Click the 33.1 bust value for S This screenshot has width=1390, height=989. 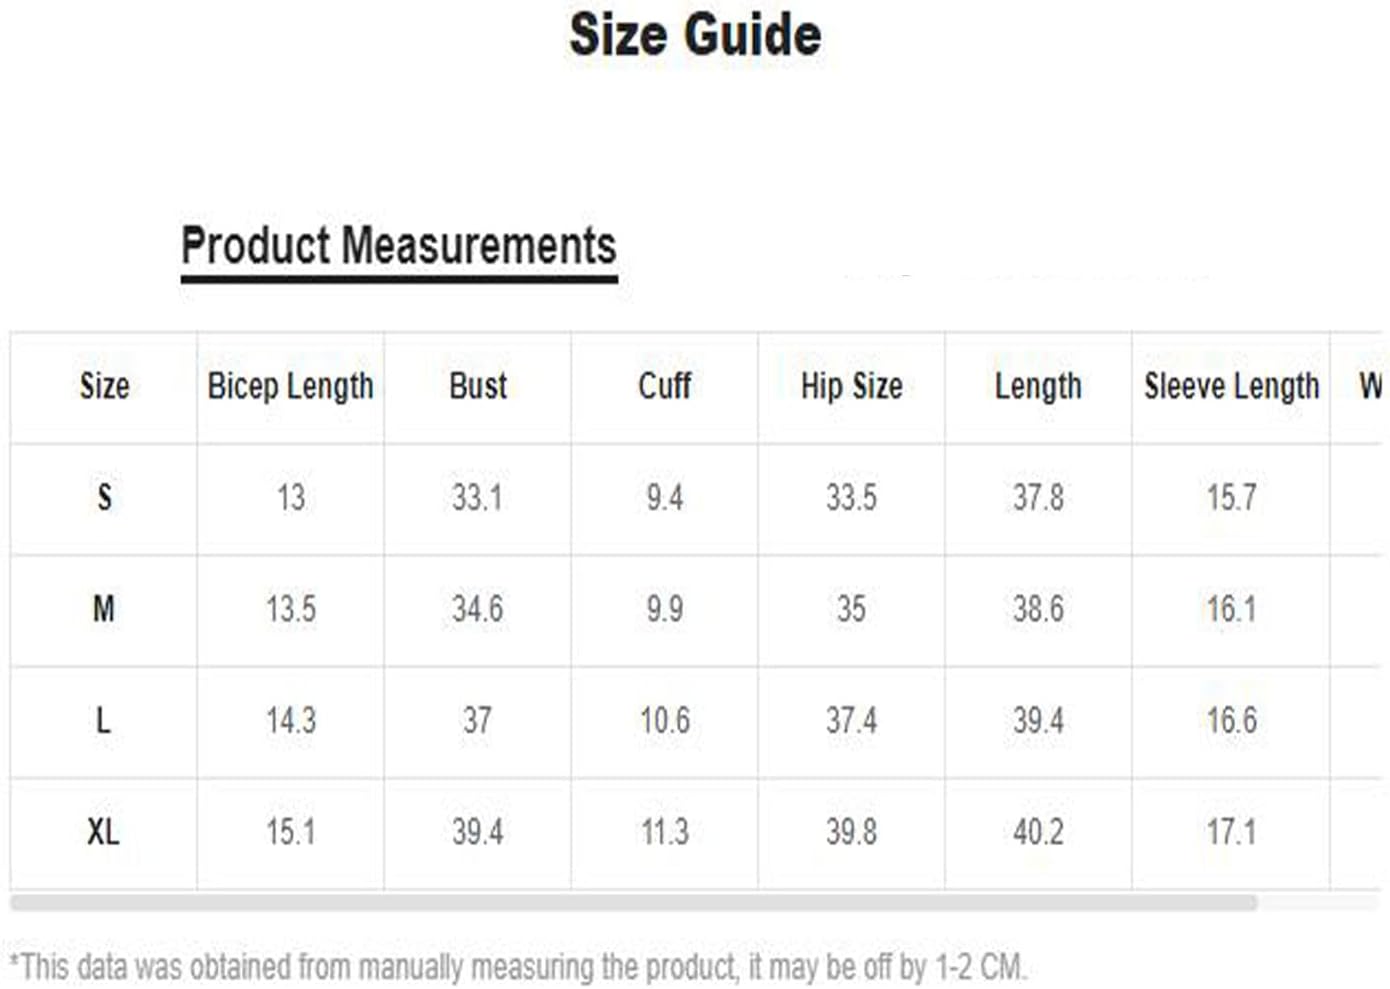478,497
